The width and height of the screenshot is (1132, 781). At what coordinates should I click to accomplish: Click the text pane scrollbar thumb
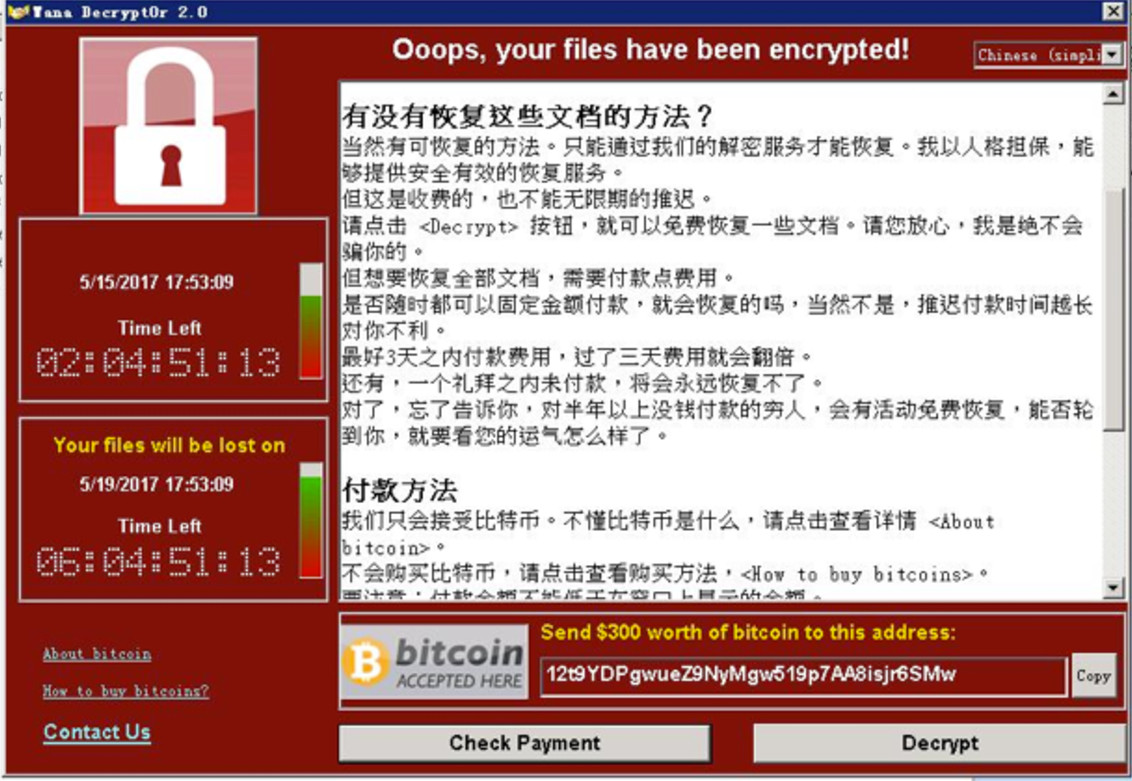pyautogui.click(x=1113, y=301)
